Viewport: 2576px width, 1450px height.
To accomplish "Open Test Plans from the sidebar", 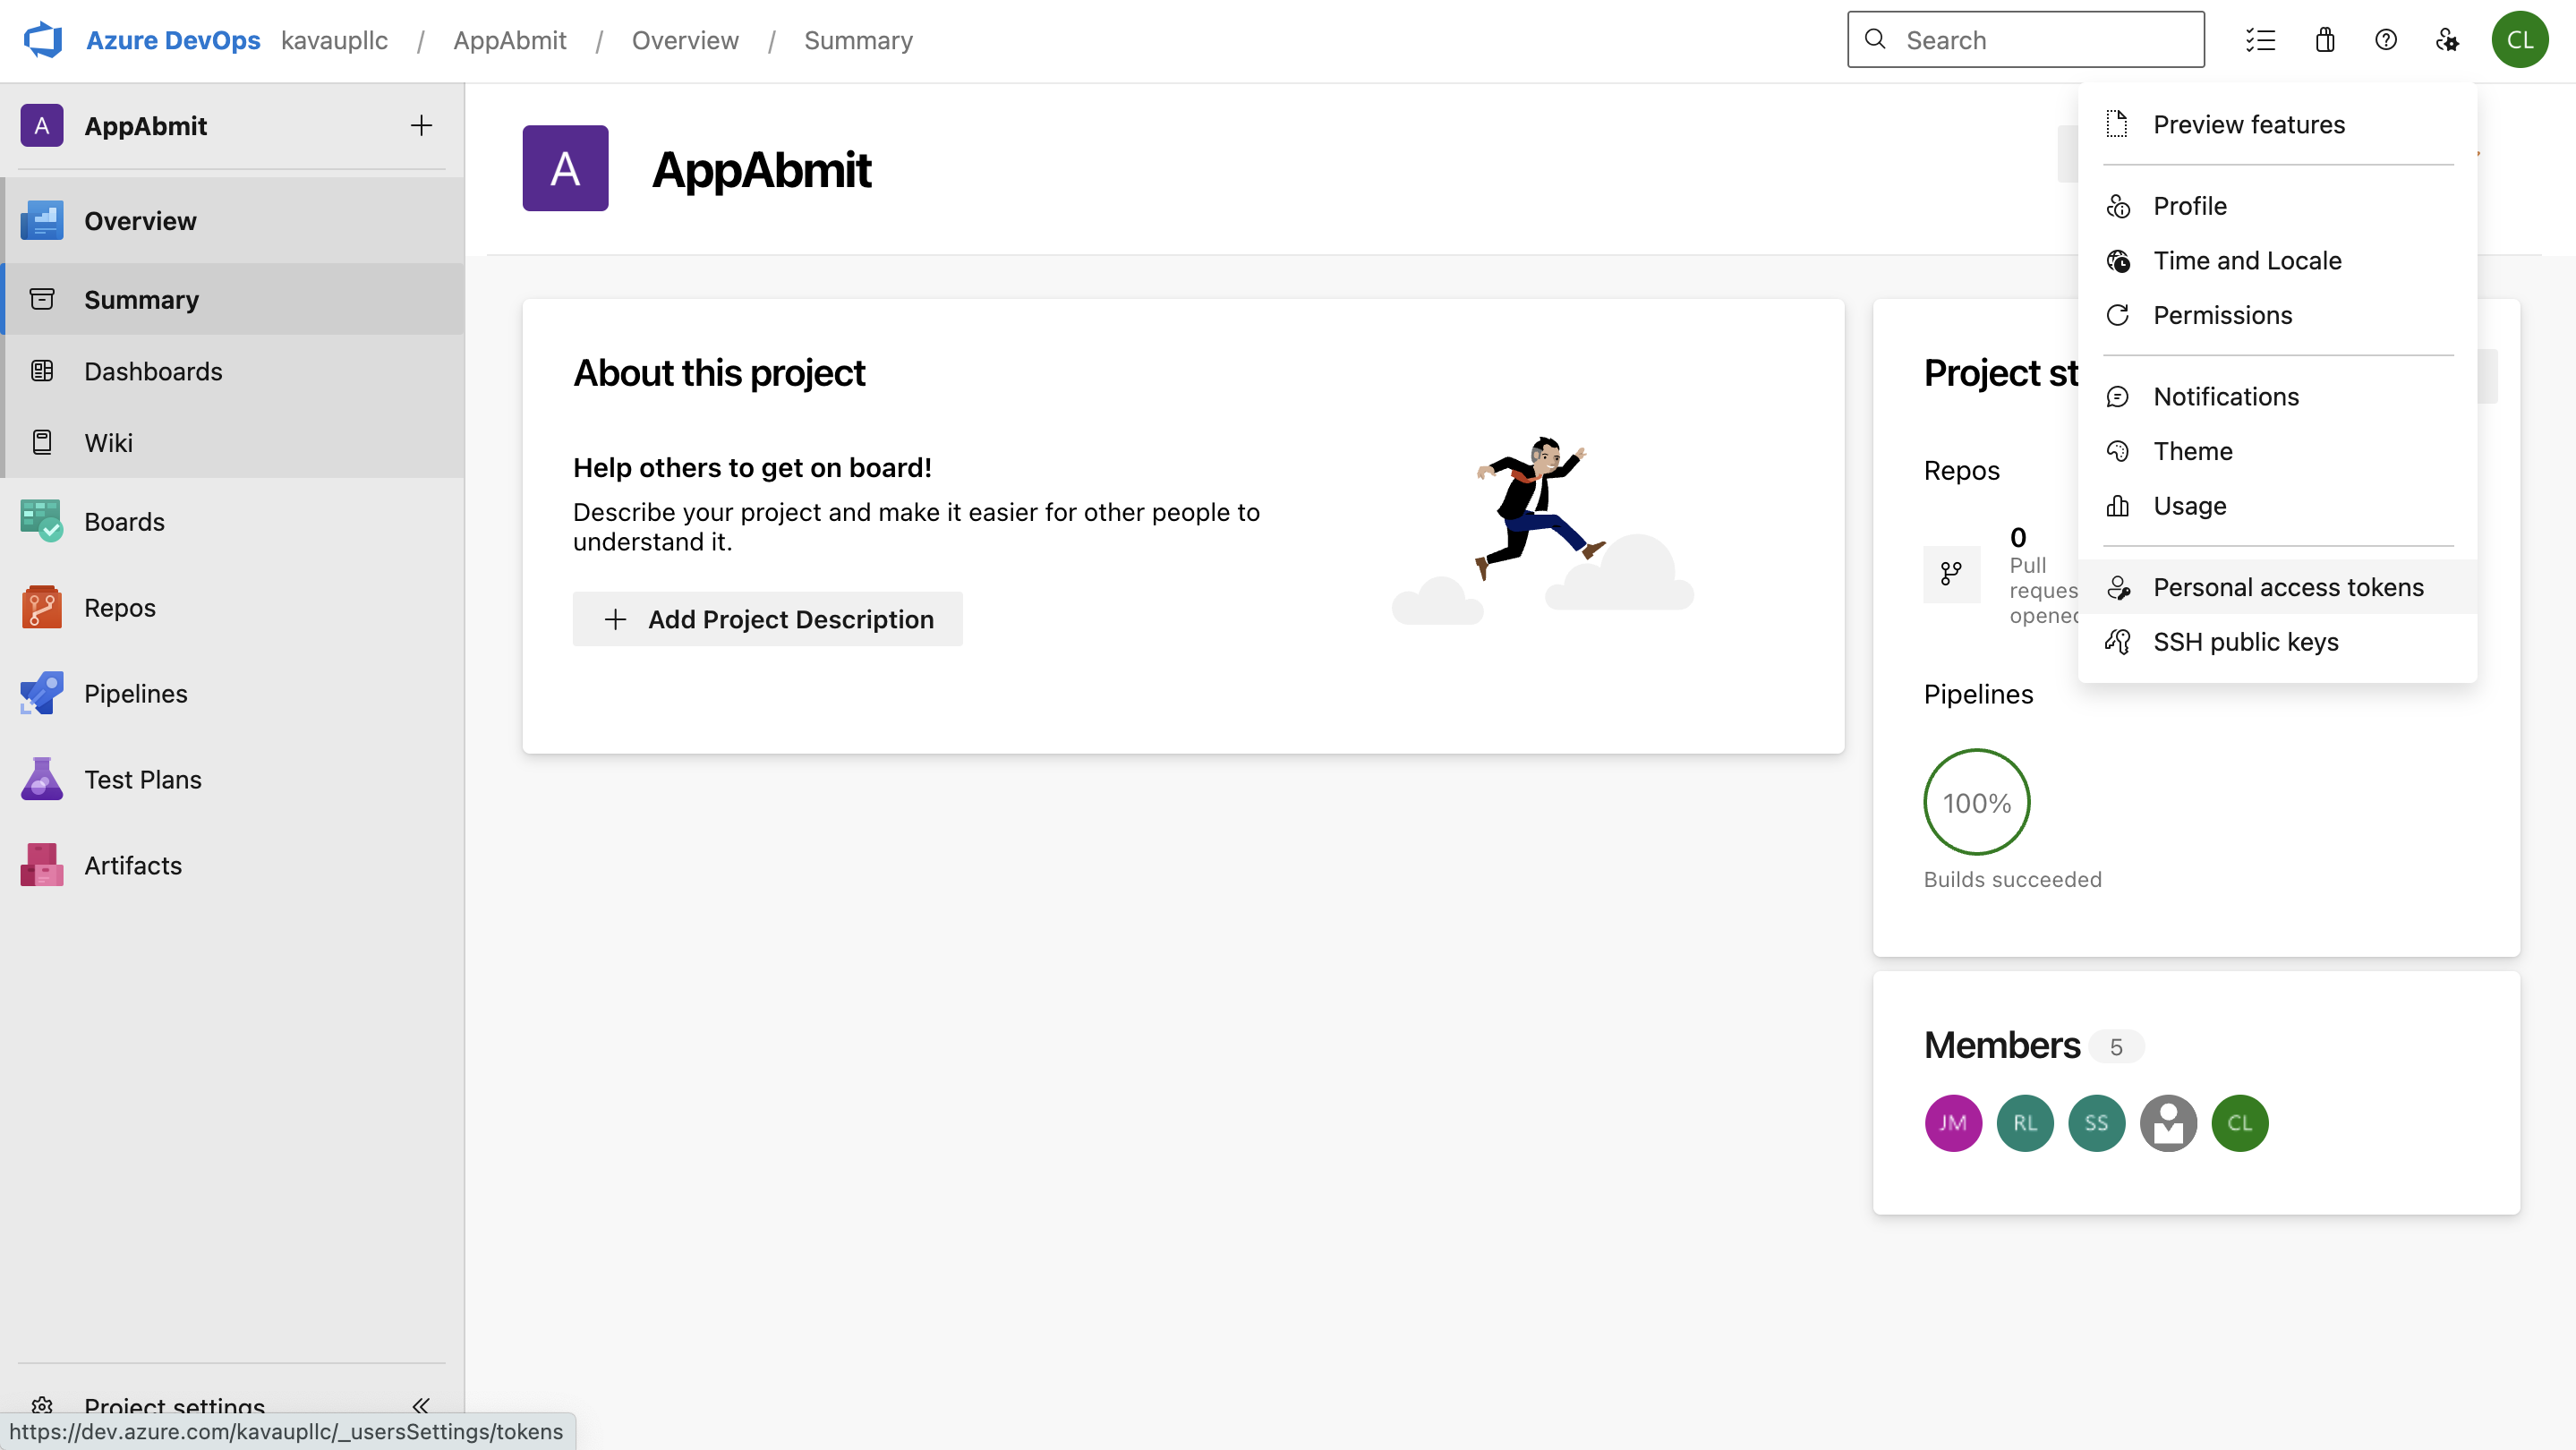I will tap(142, 780).
